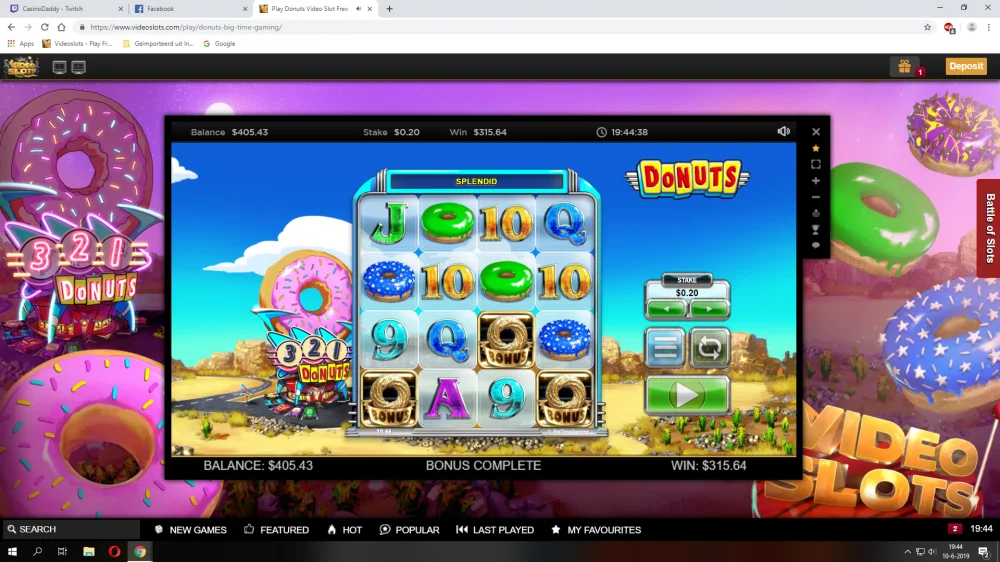Open Task View on the taskbar

click(x=62, y=552)
